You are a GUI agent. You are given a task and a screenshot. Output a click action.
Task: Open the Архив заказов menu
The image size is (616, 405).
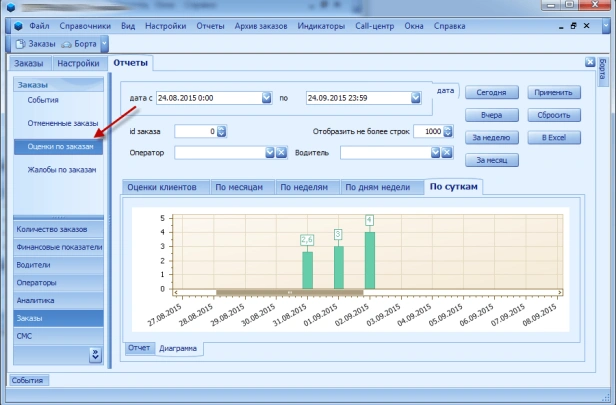[263, 24]
